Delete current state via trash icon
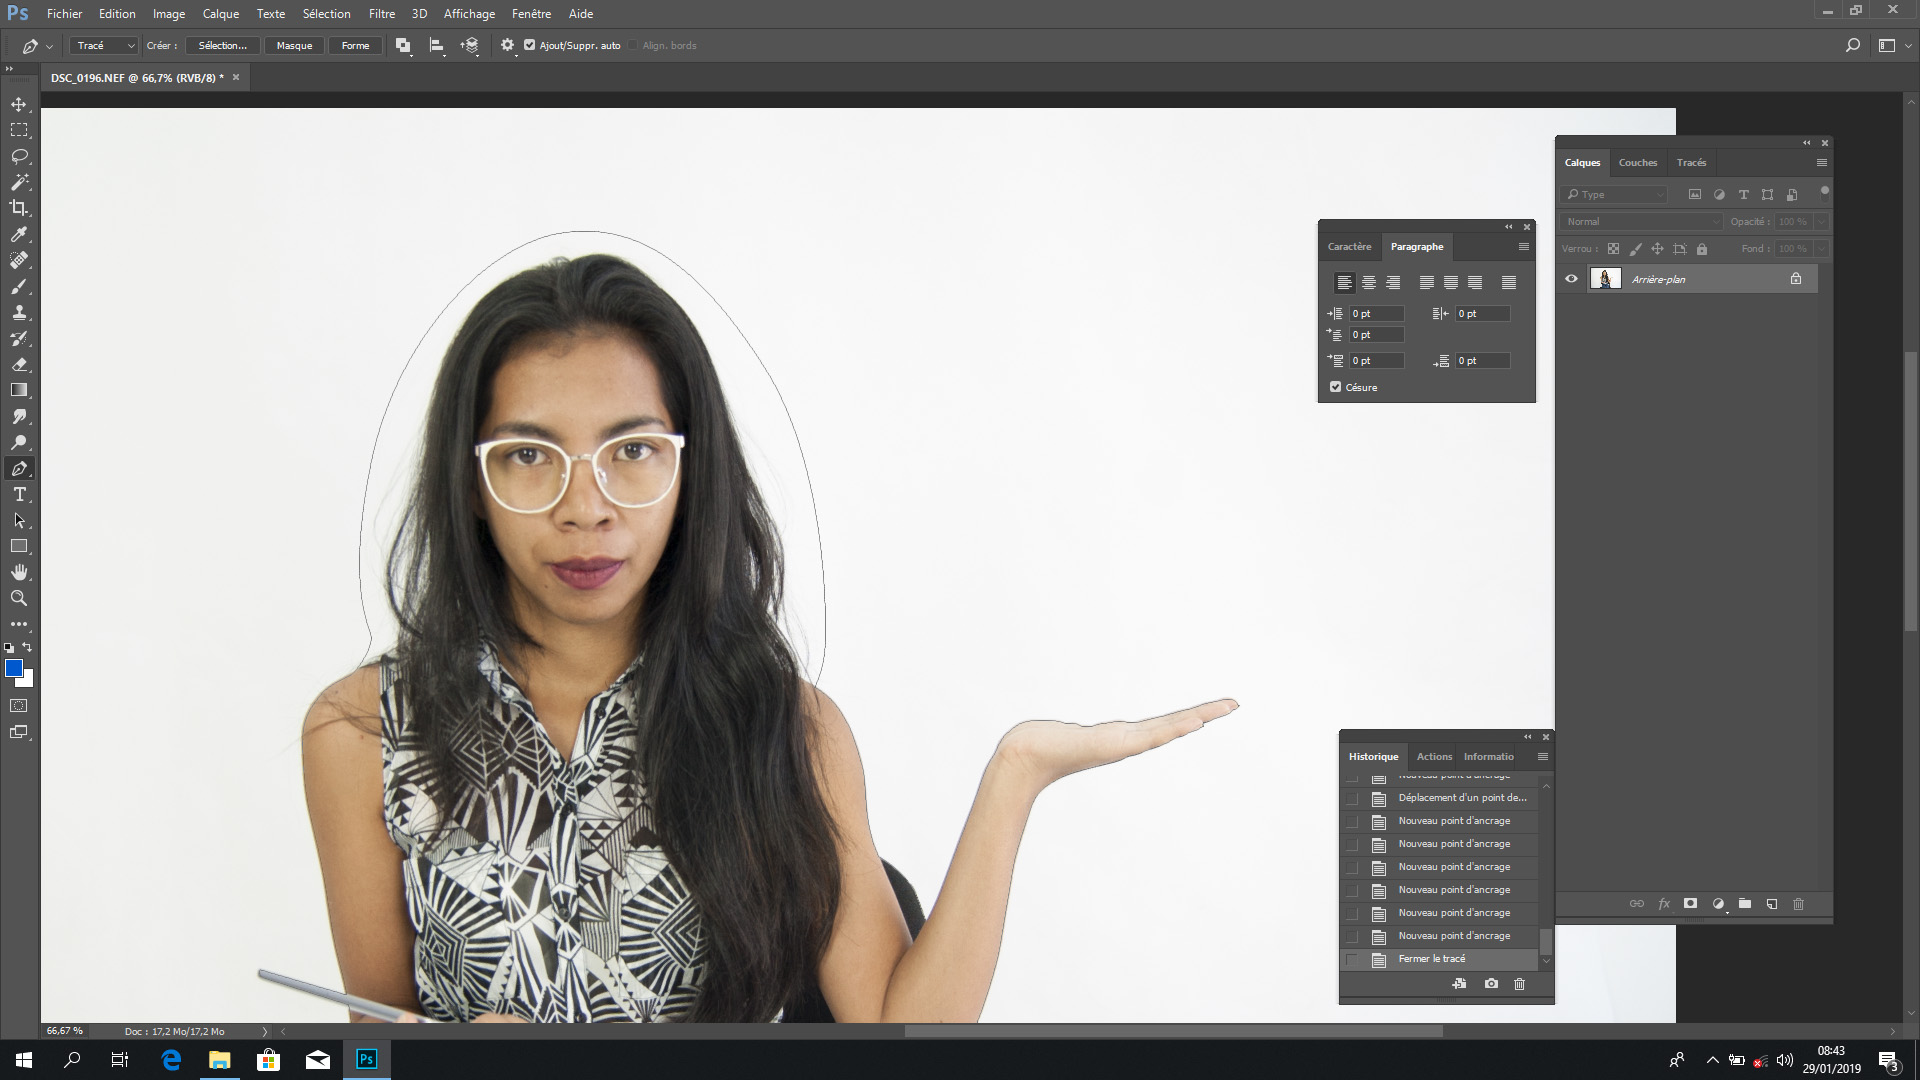The width and height of the screenshot is (1920, 1080). (x=1519, y=984)
